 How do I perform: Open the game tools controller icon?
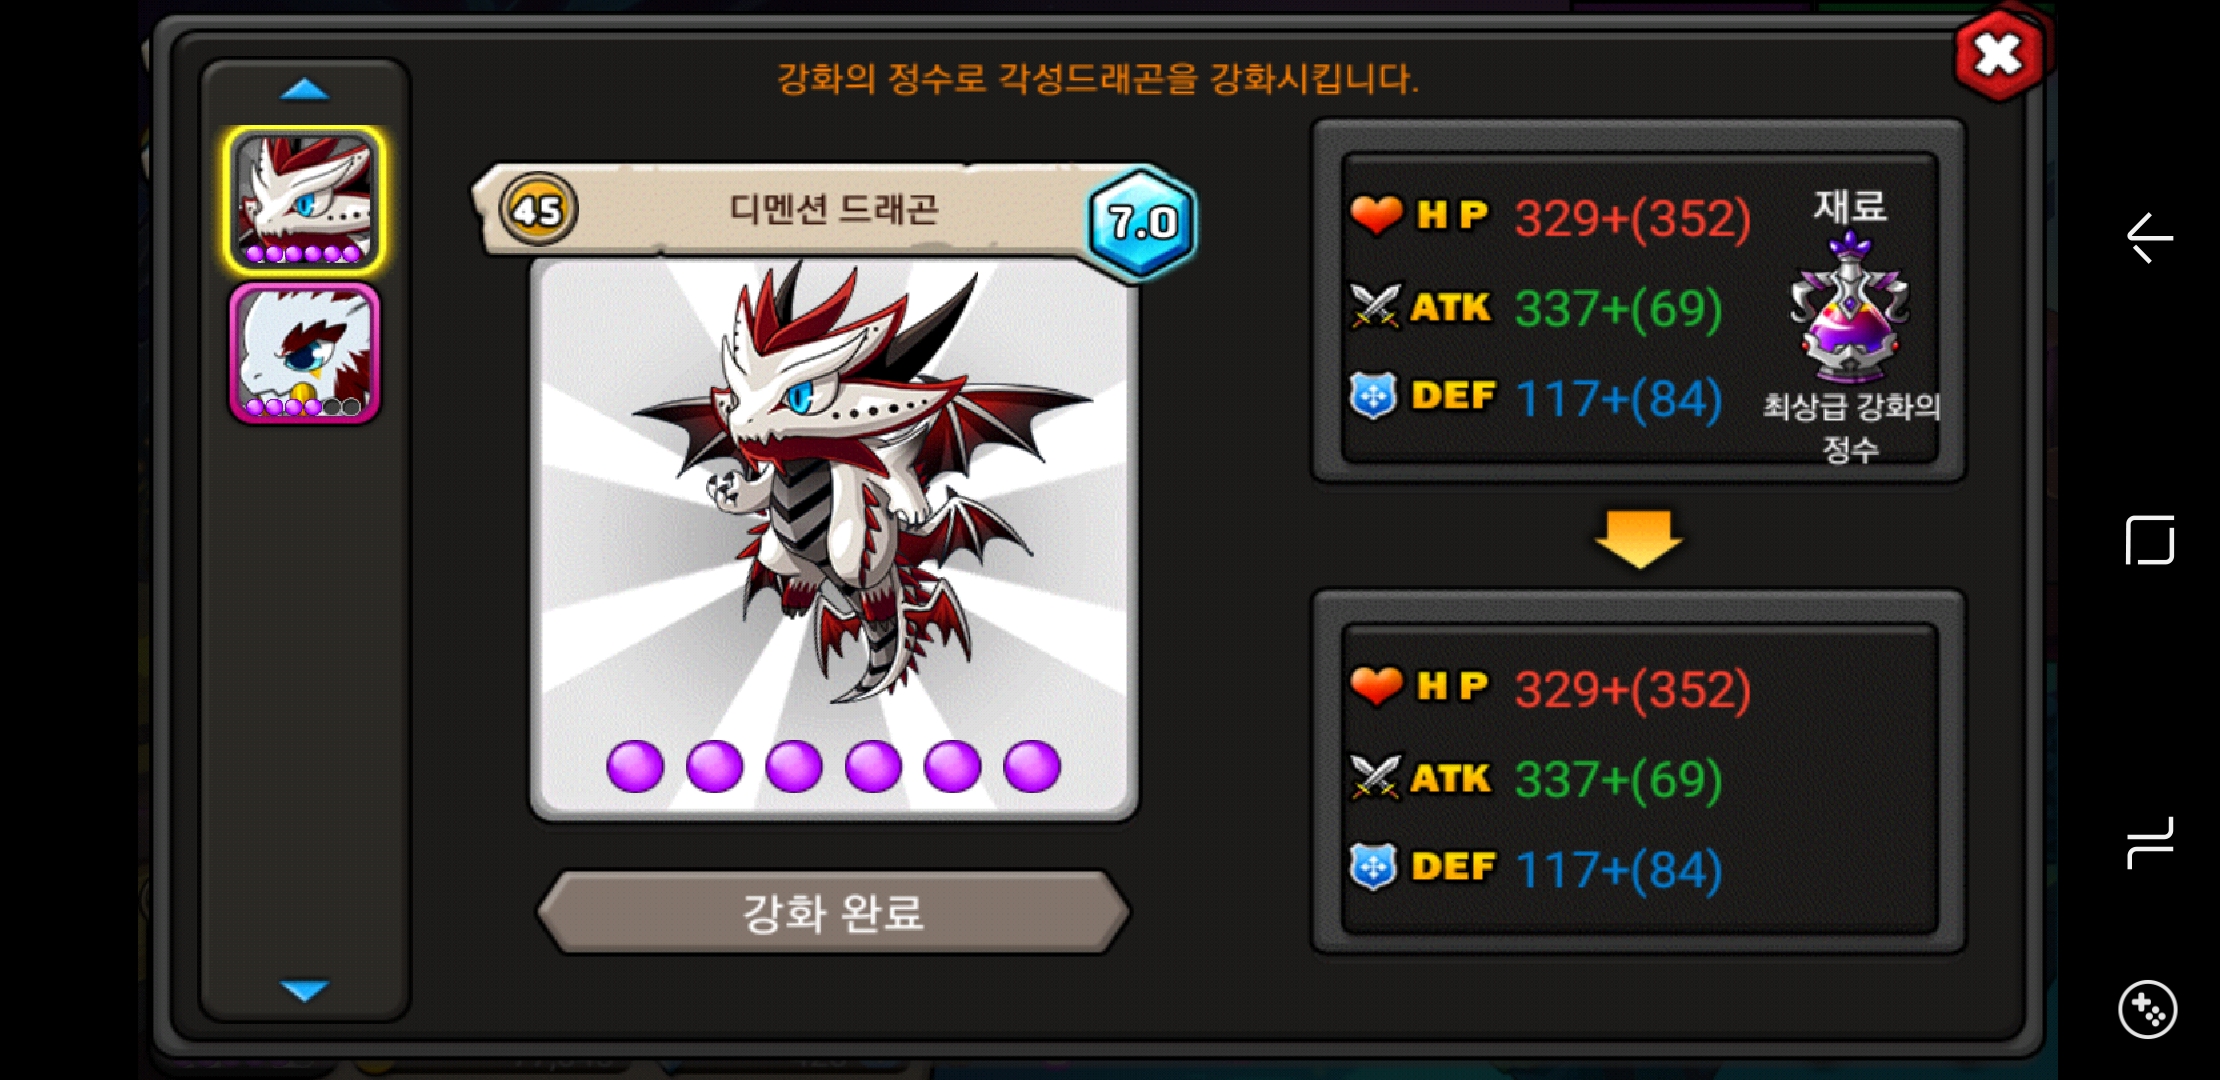(2148, 1010)
